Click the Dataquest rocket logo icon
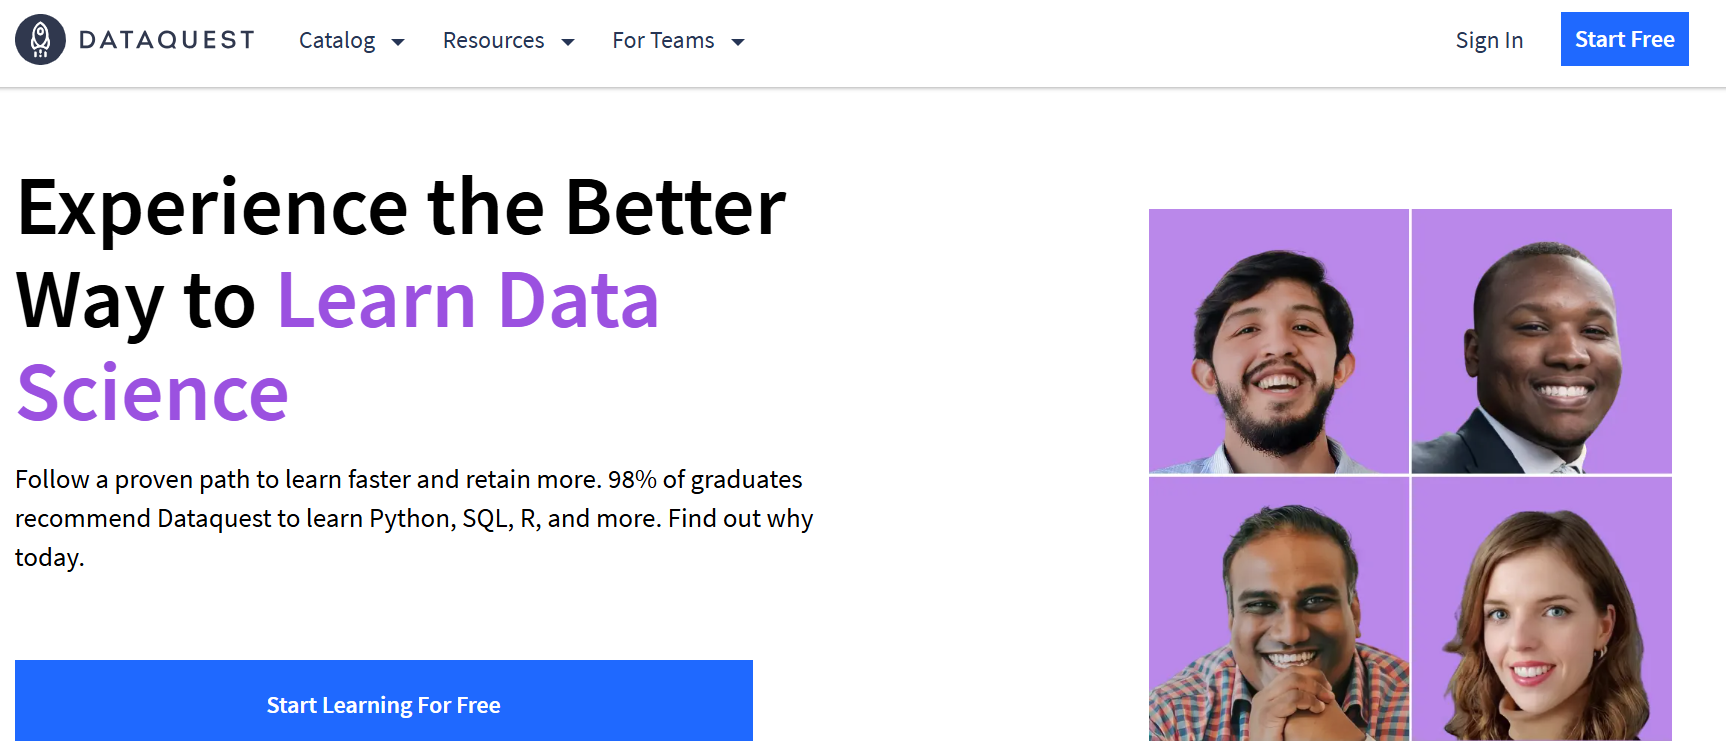Screen dimensions: 1726x741 pos(40,40)
